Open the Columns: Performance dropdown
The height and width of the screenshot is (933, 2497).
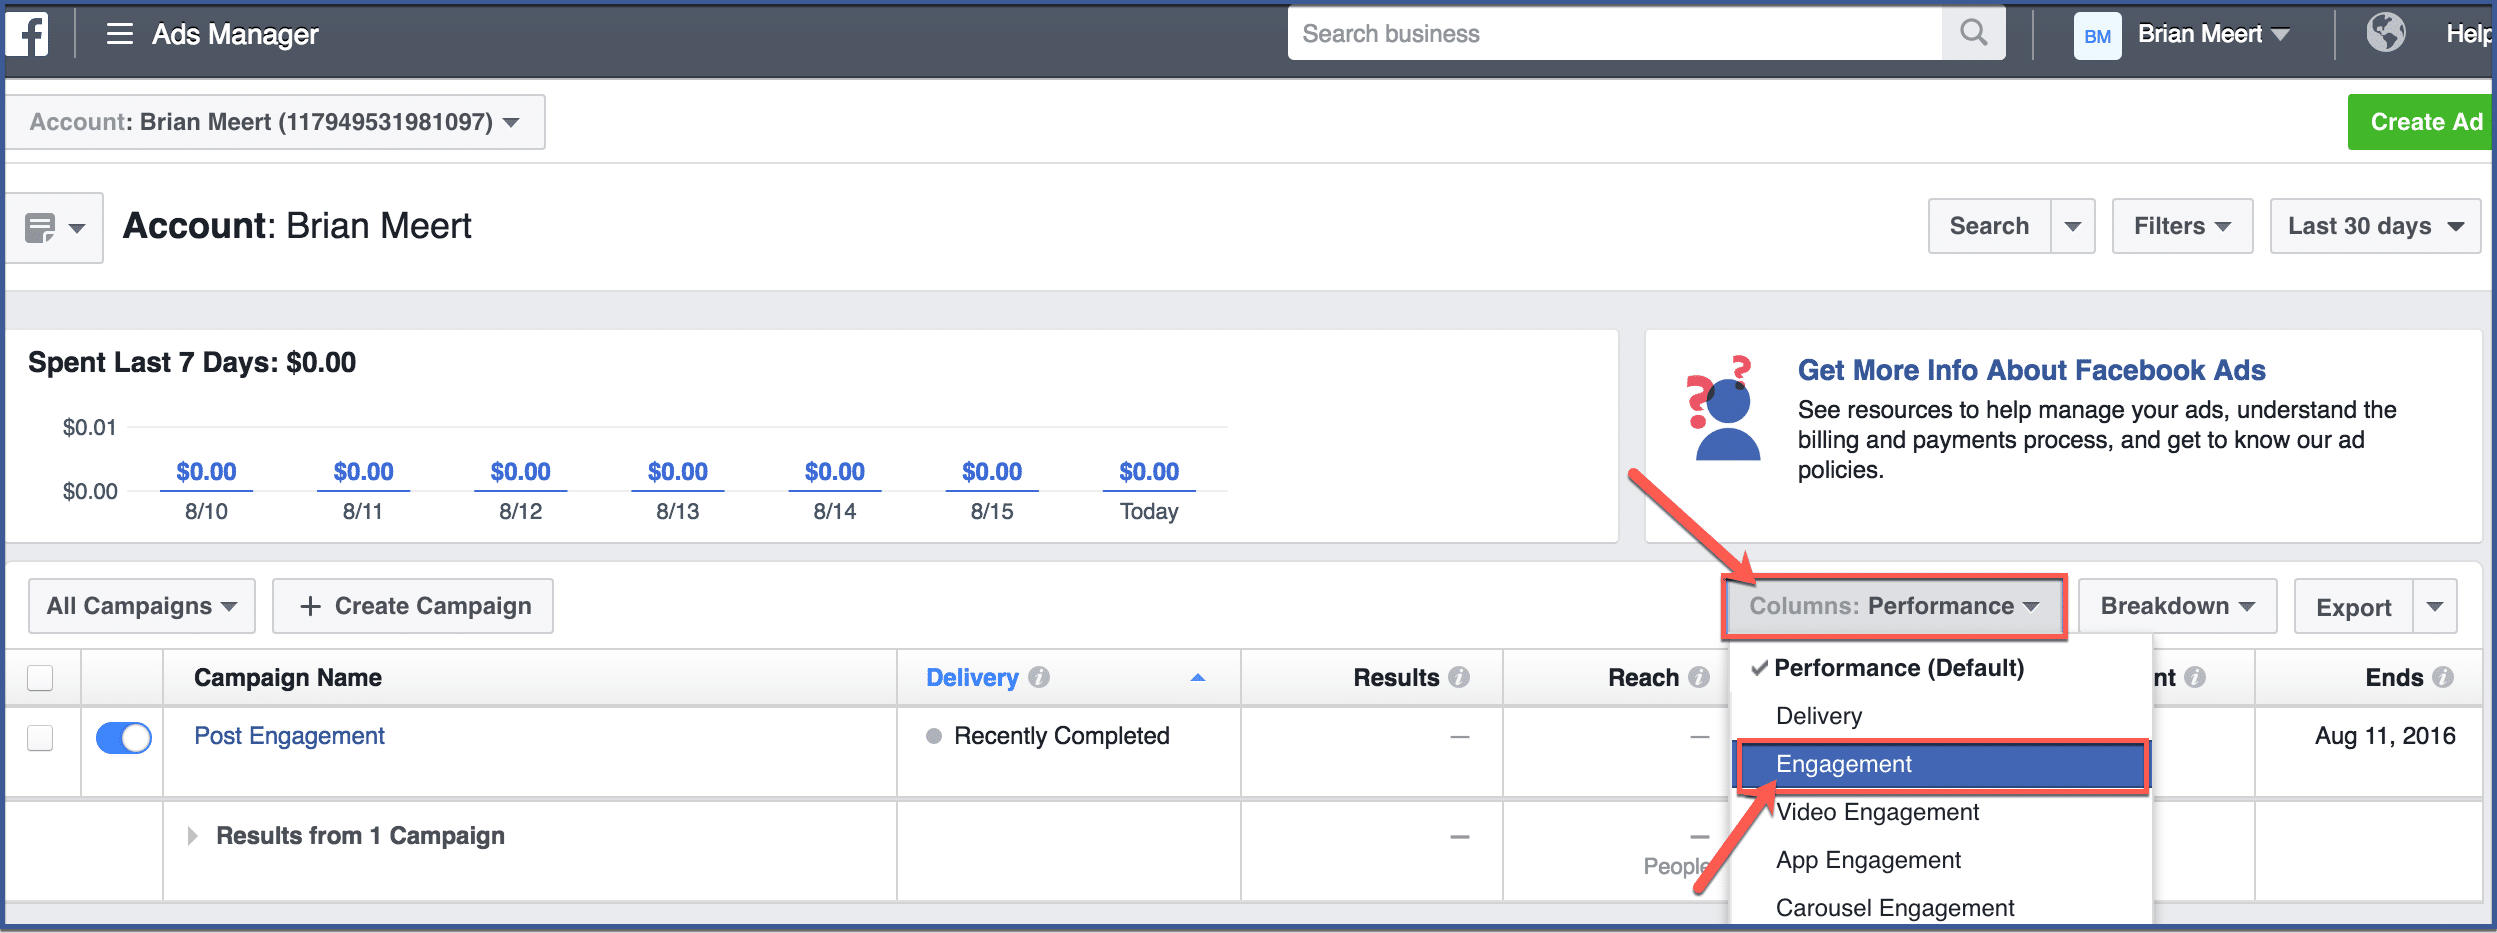pyautogui.click(x=1894, y=606)
